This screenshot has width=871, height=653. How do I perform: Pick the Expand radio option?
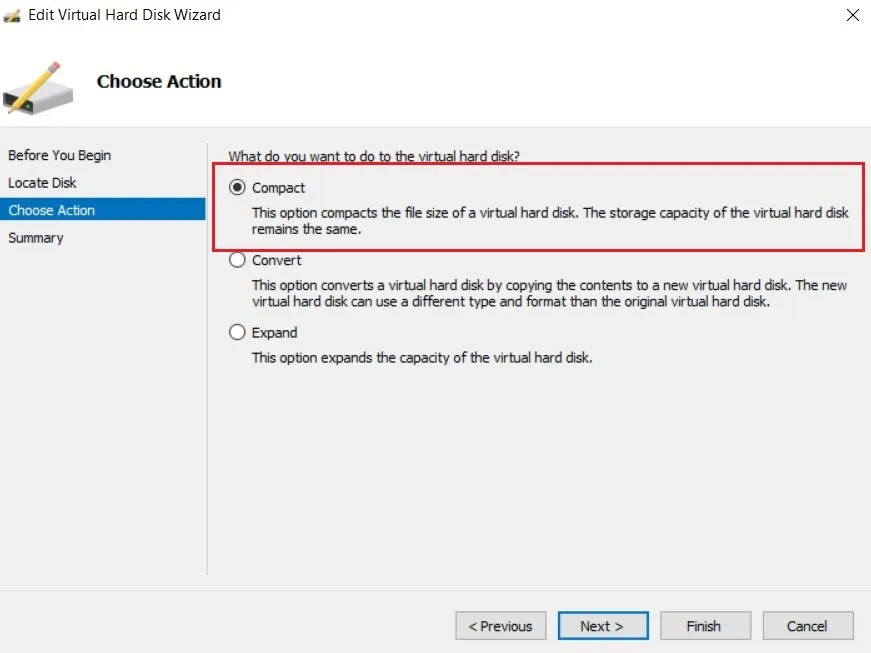click(x=237, y=333)
